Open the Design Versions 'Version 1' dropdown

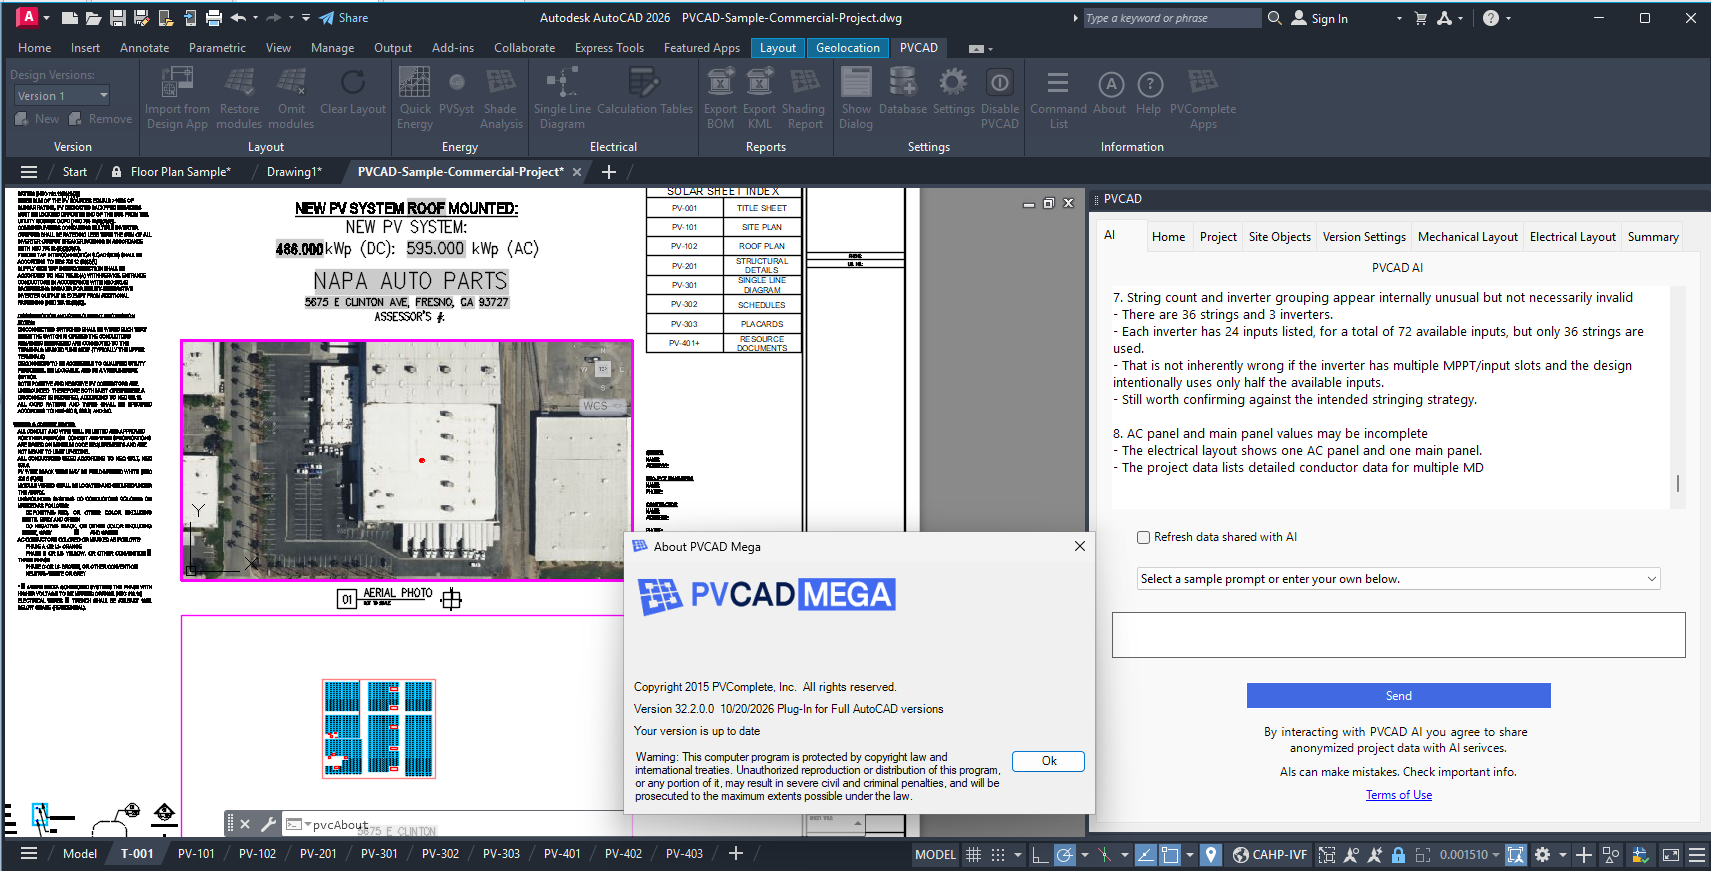pos(62,96)
